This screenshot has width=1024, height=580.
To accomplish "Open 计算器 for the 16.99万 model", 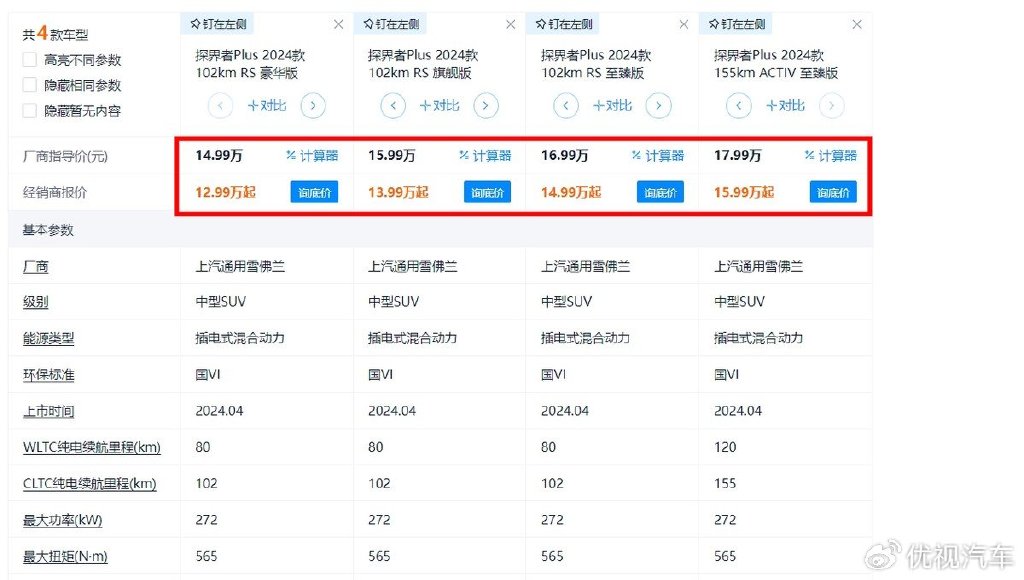I will coord(658,155).
